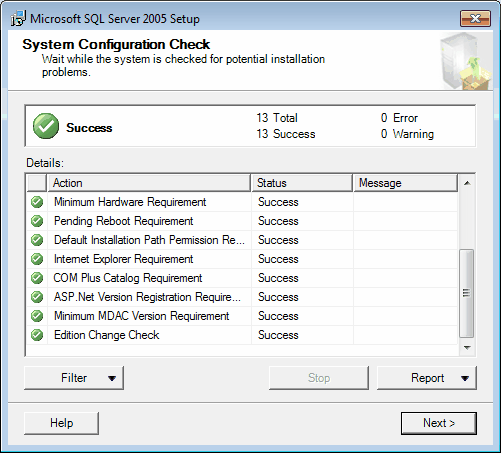Select the Internet Explorer Requirement row
The width and height of the screenshot is (501, 453).
[x=242, y=259]
